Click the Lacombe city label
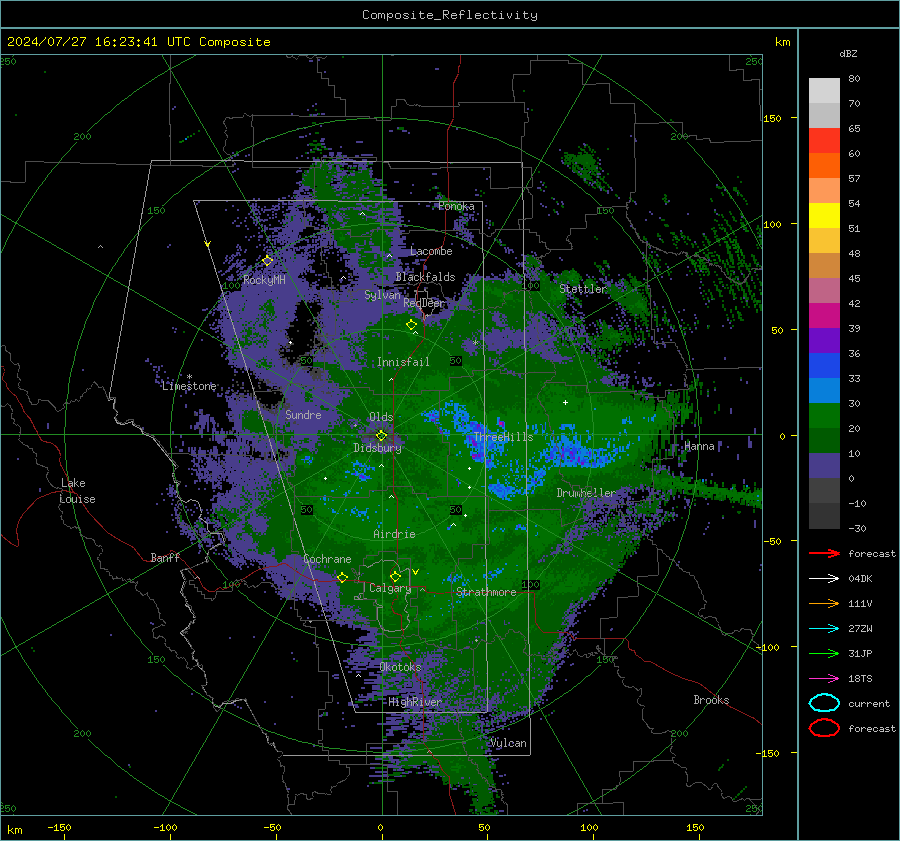The height and width of the screenshot is (841, 900). click(431, 251)
